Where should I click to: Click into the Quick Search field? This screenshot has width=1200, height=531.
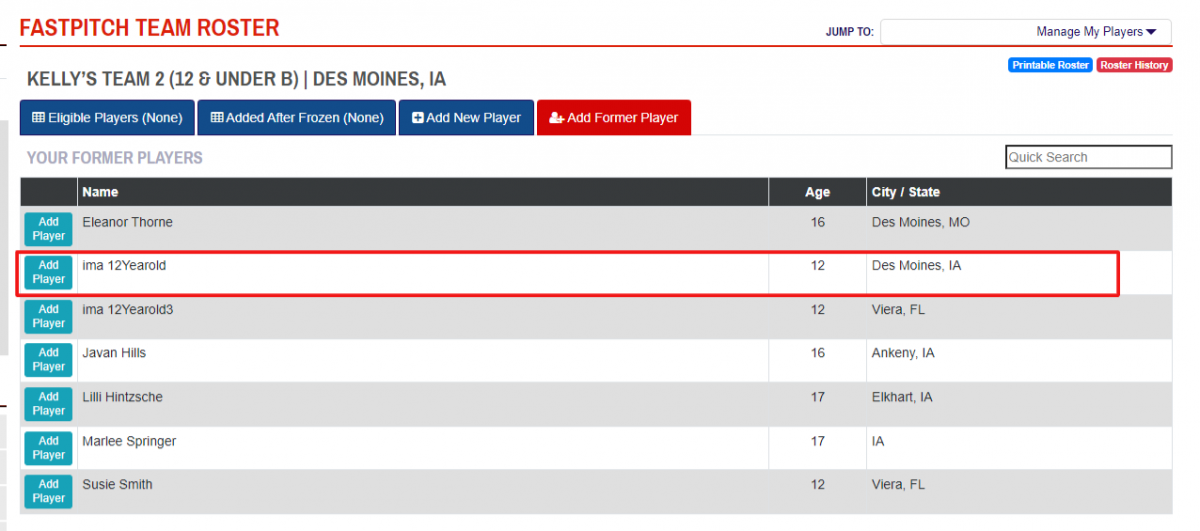[1088, 157]
